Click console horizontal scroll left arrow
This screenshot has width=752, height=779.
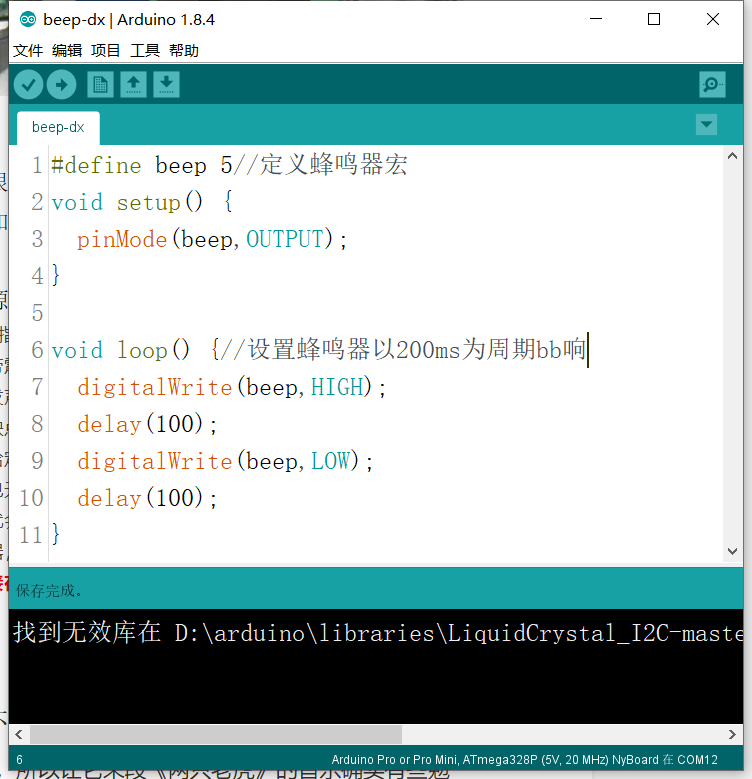tap(19, 734)
